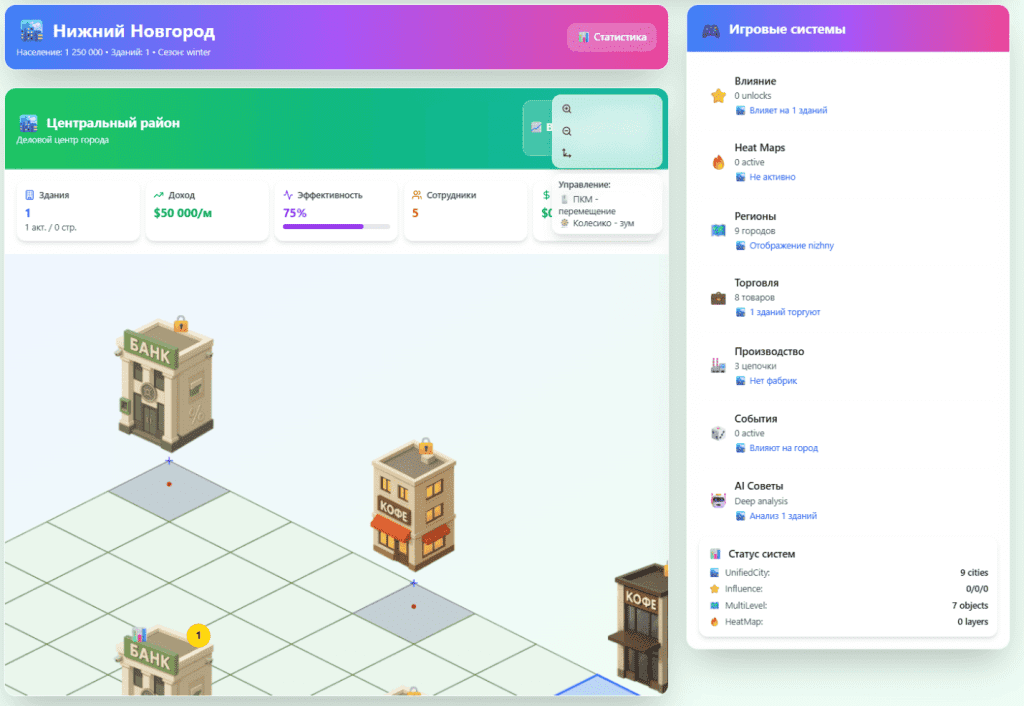The image size is (1024, 706).
Task: Click the padlock icon above the top bank
Action: tap(180, 324)
